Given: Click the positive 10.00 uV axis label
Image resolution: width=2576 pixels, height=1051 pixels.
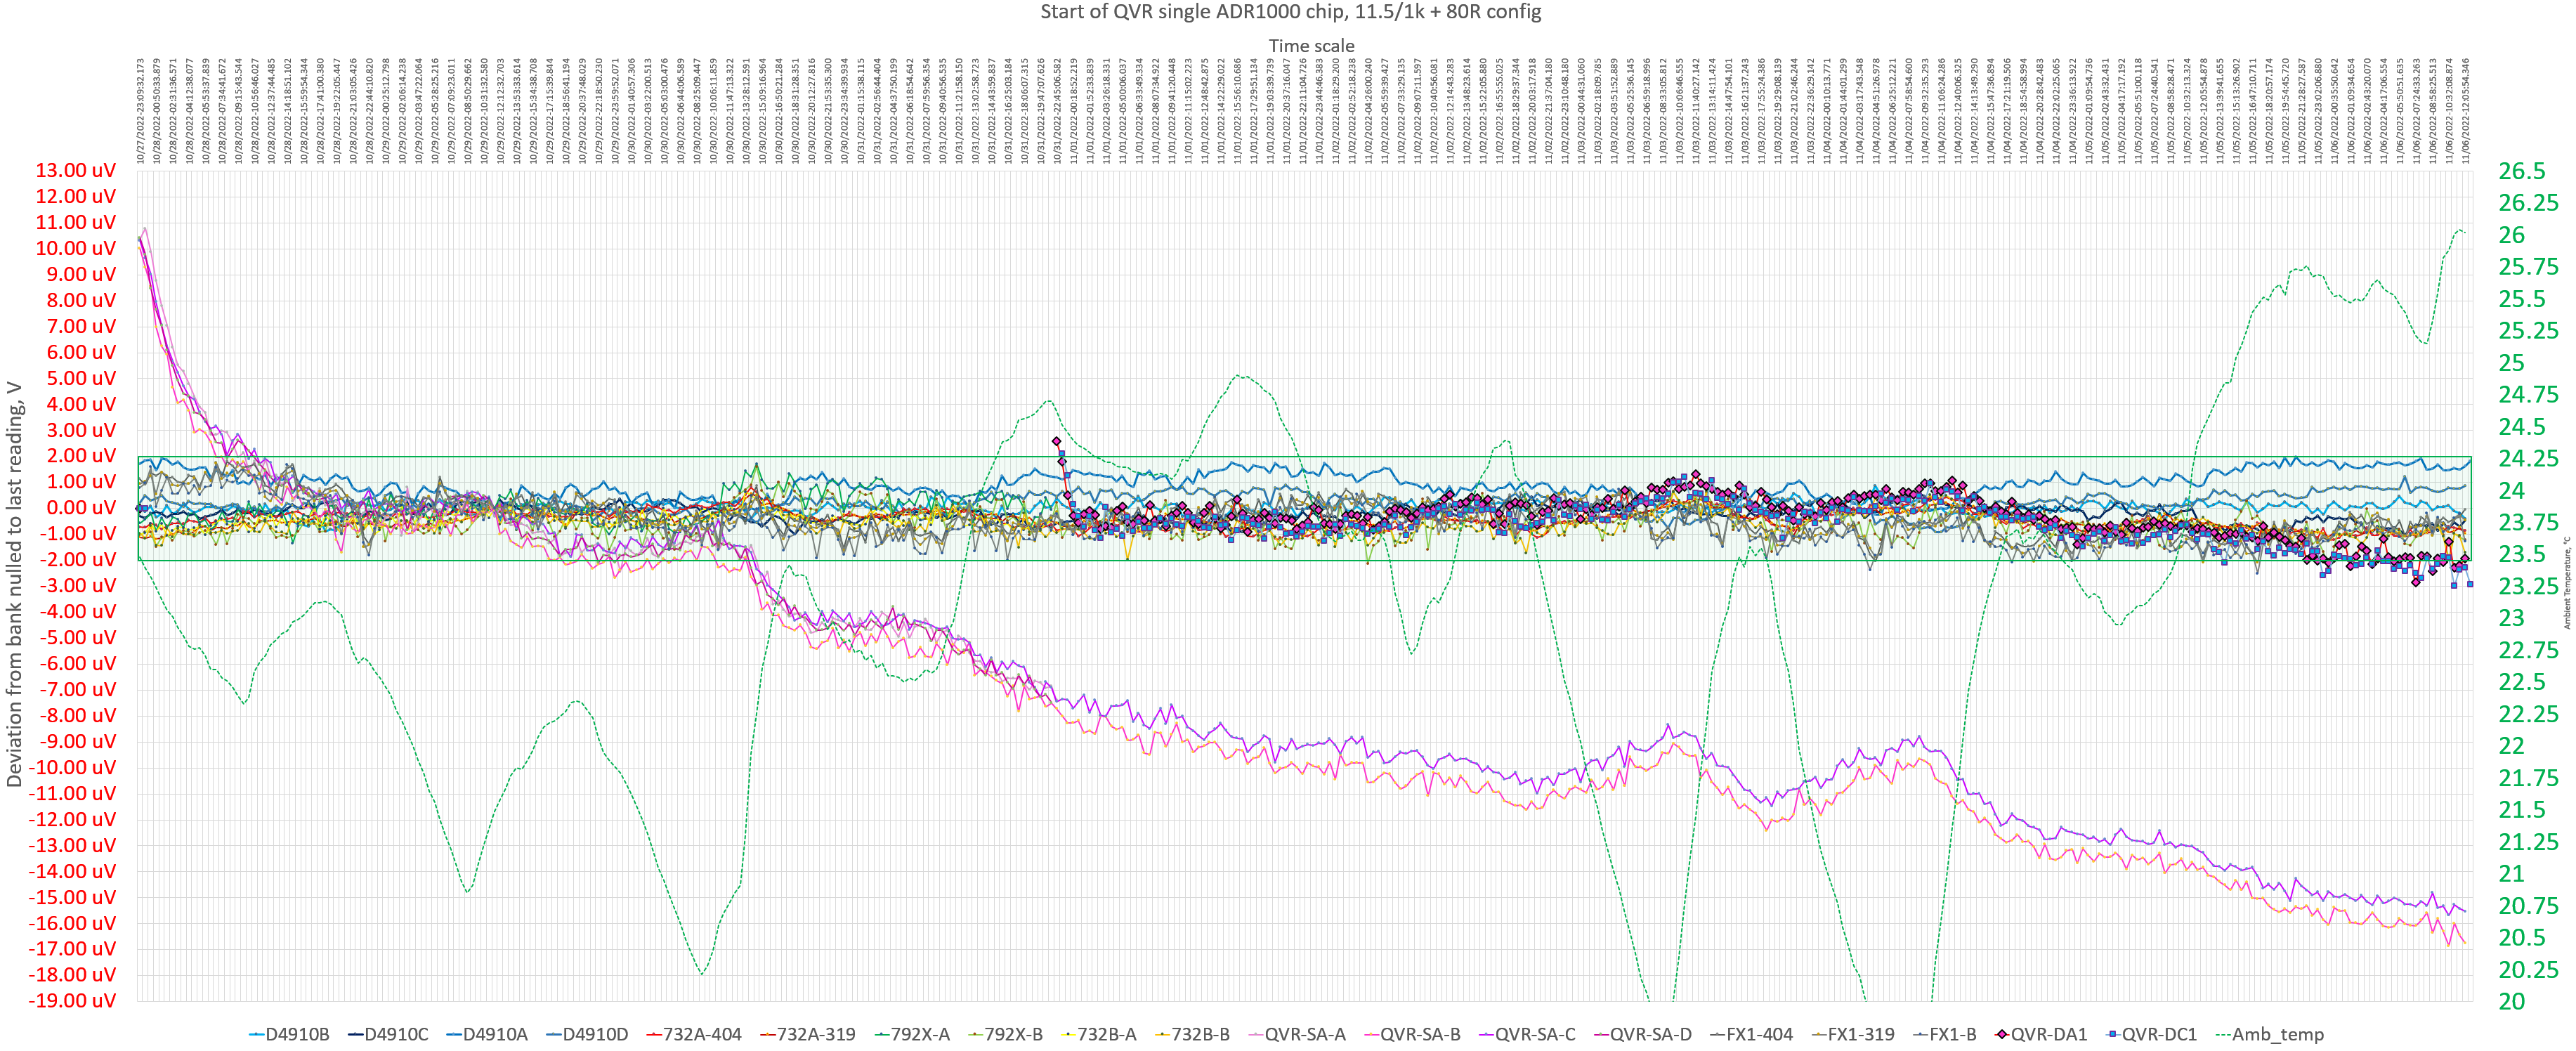Looking at the screenshot, I should coord(76,248).
